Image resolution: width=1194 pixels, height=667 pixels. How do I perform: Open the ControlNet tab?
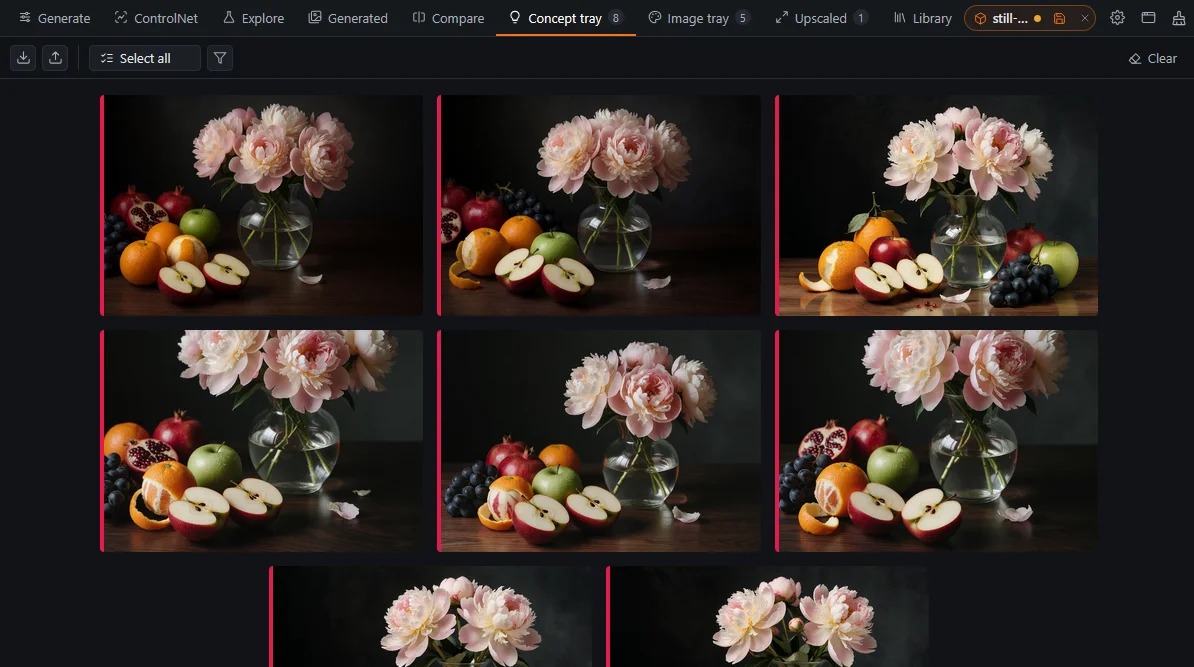tap(156, 18)
